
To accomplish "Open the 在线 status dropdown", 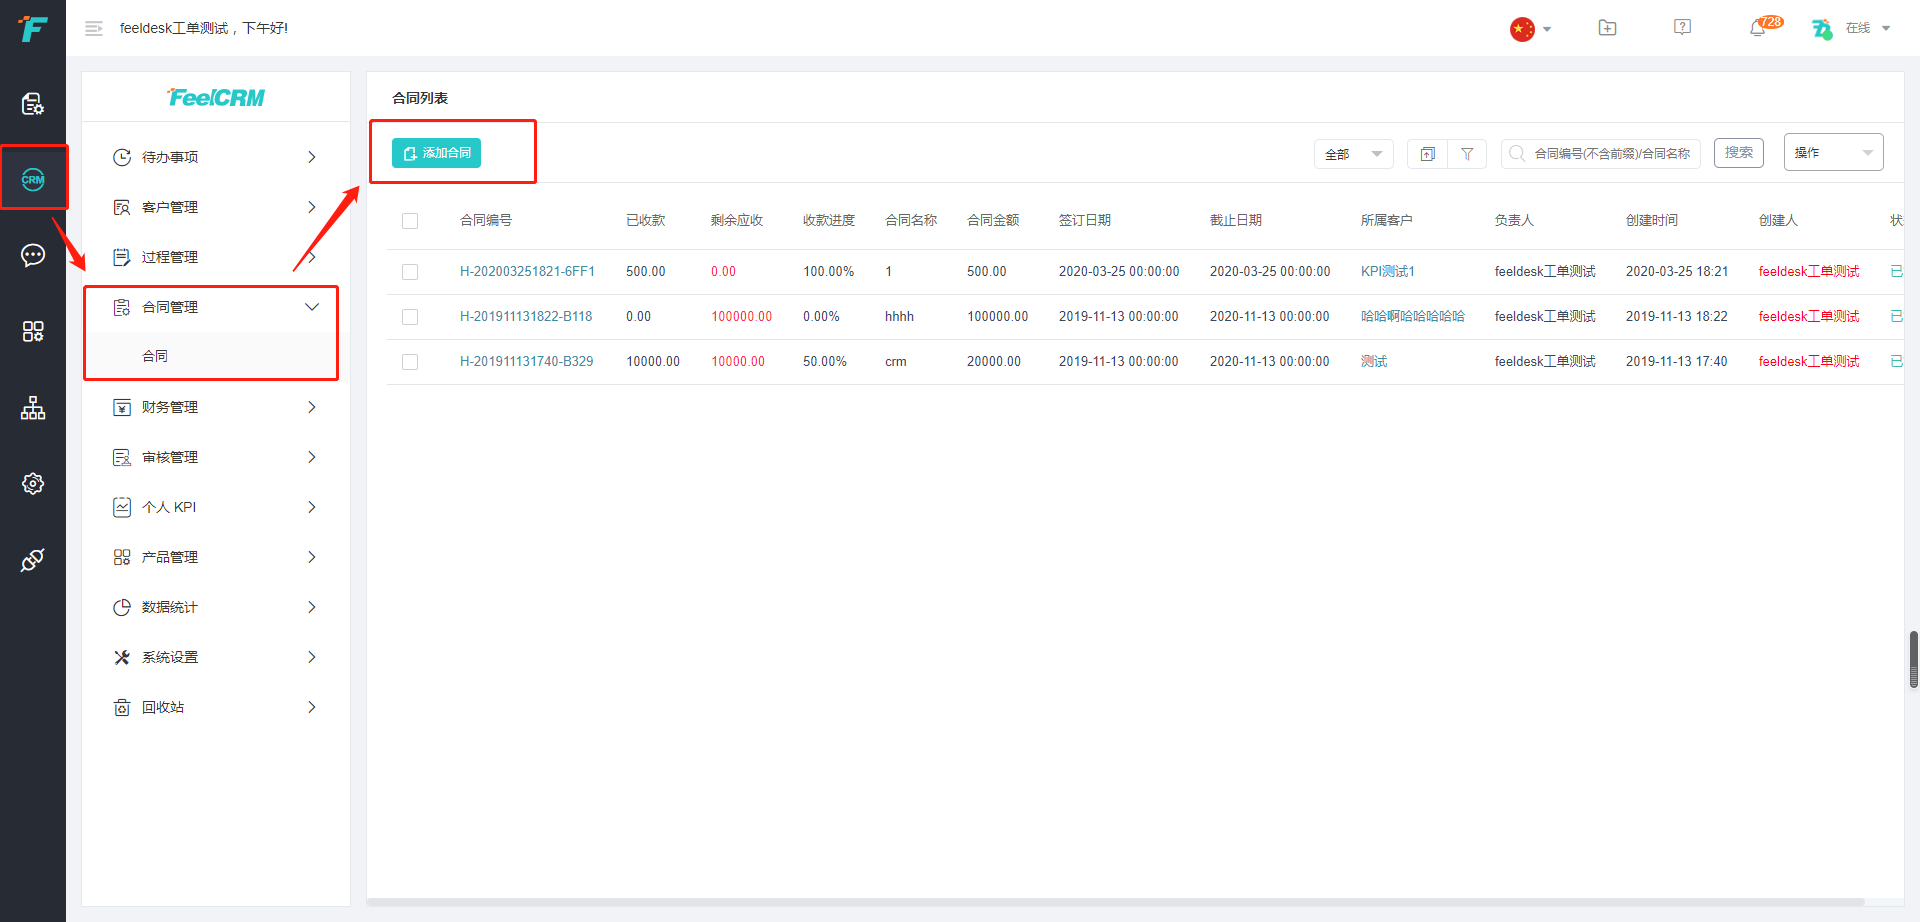I will 1868,28.
